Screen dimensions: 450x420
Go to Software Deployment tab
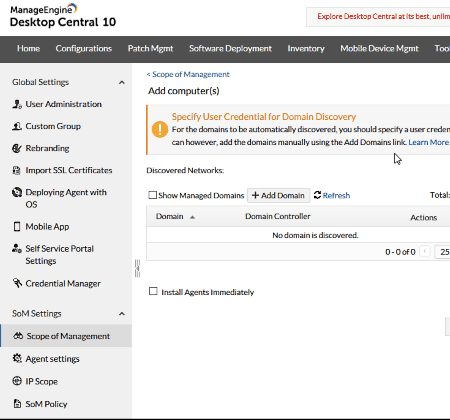tap(230, 49)
